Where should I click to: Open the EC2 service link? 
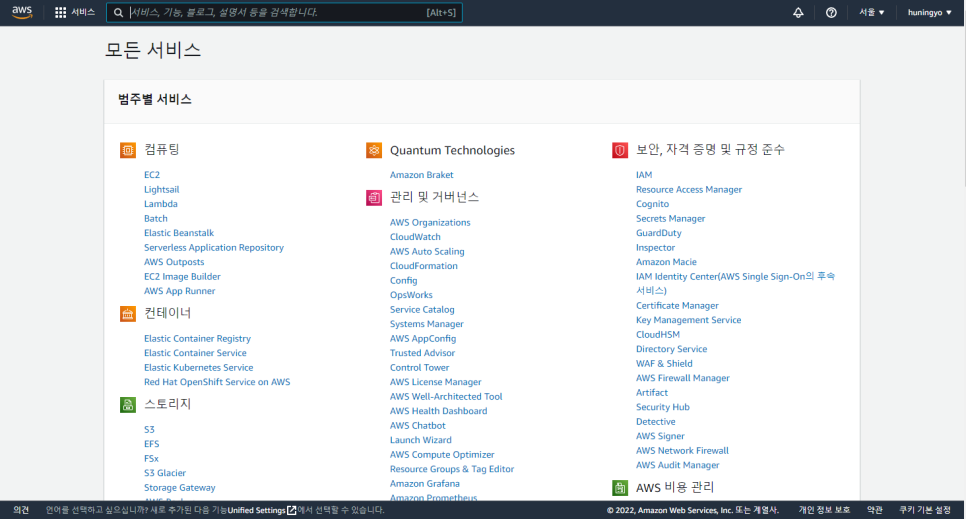(x=152, y=175)
